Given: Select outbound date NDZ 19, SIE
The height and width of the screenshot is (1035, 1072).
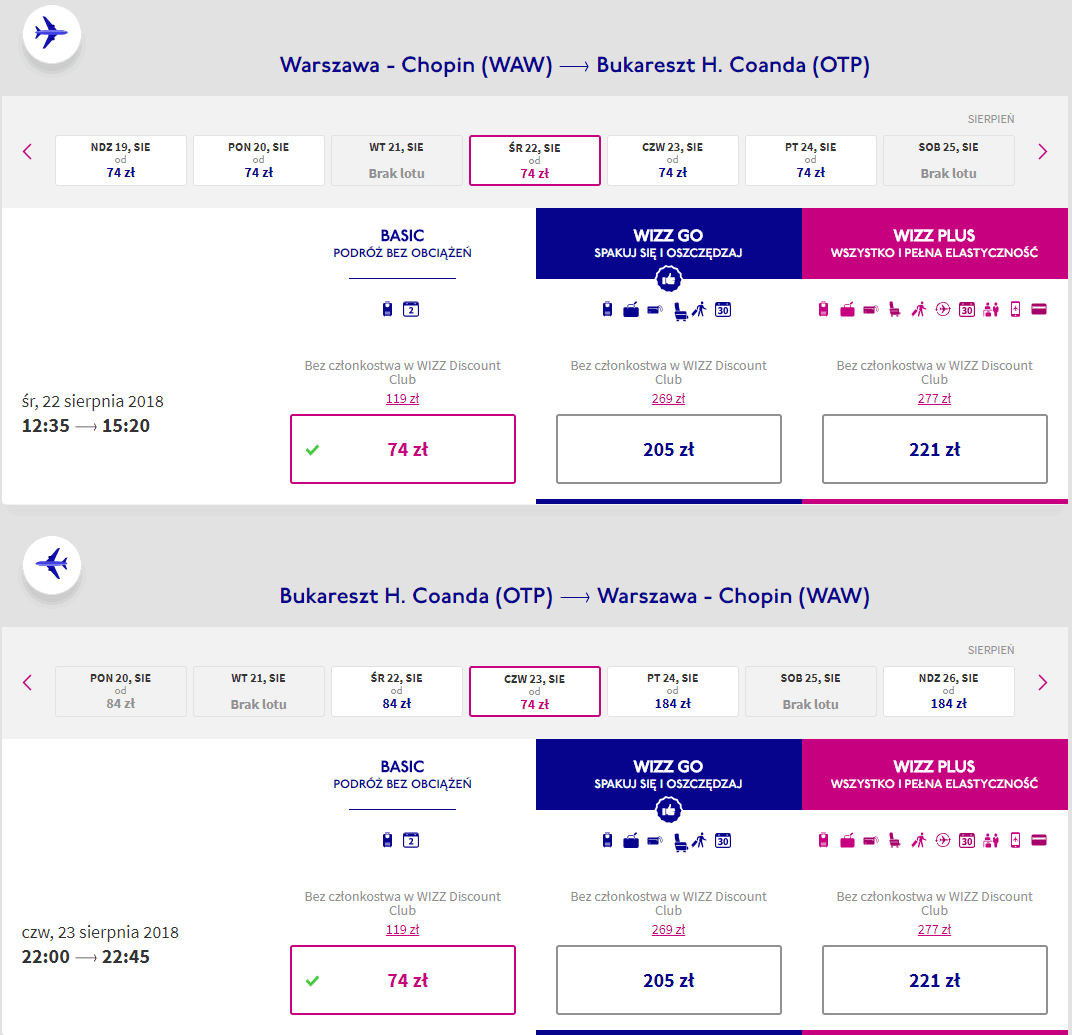Looking at the screenshot, I should pos(121,161).
